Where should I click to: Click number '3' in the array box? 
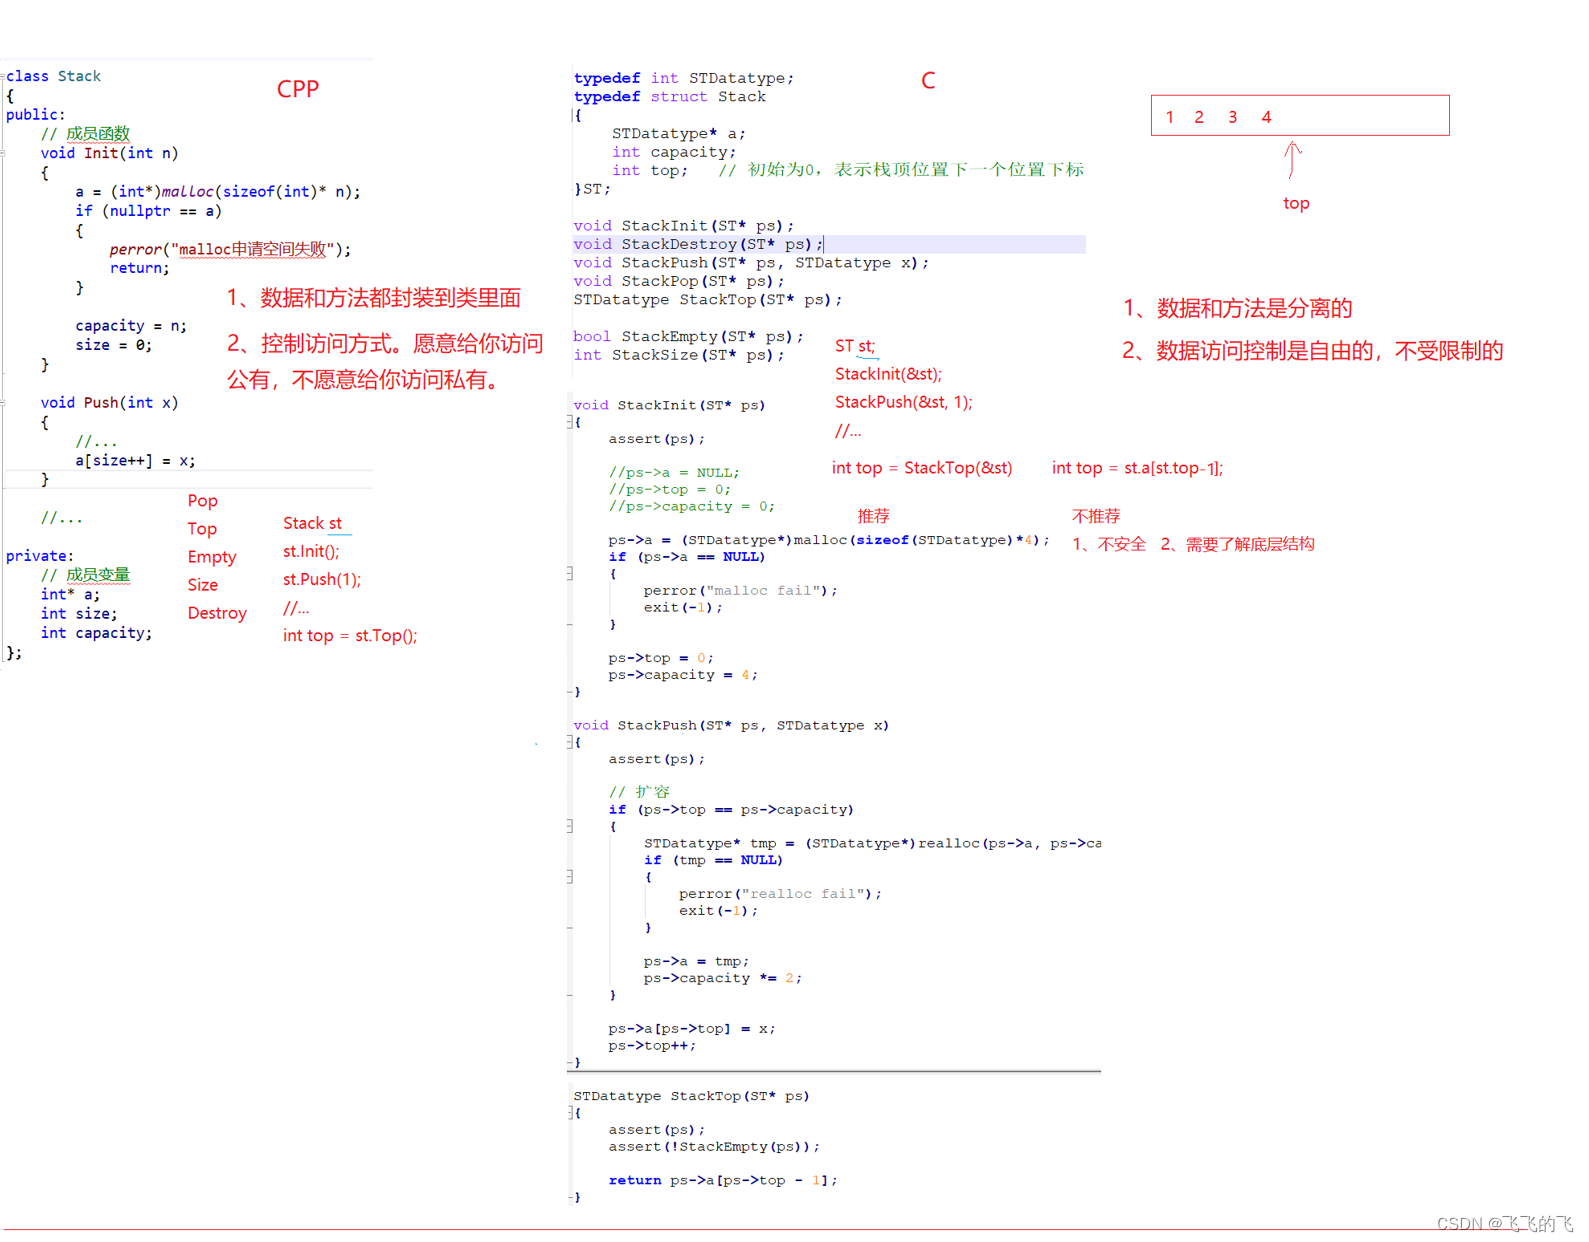click(x=1233, y=117)
